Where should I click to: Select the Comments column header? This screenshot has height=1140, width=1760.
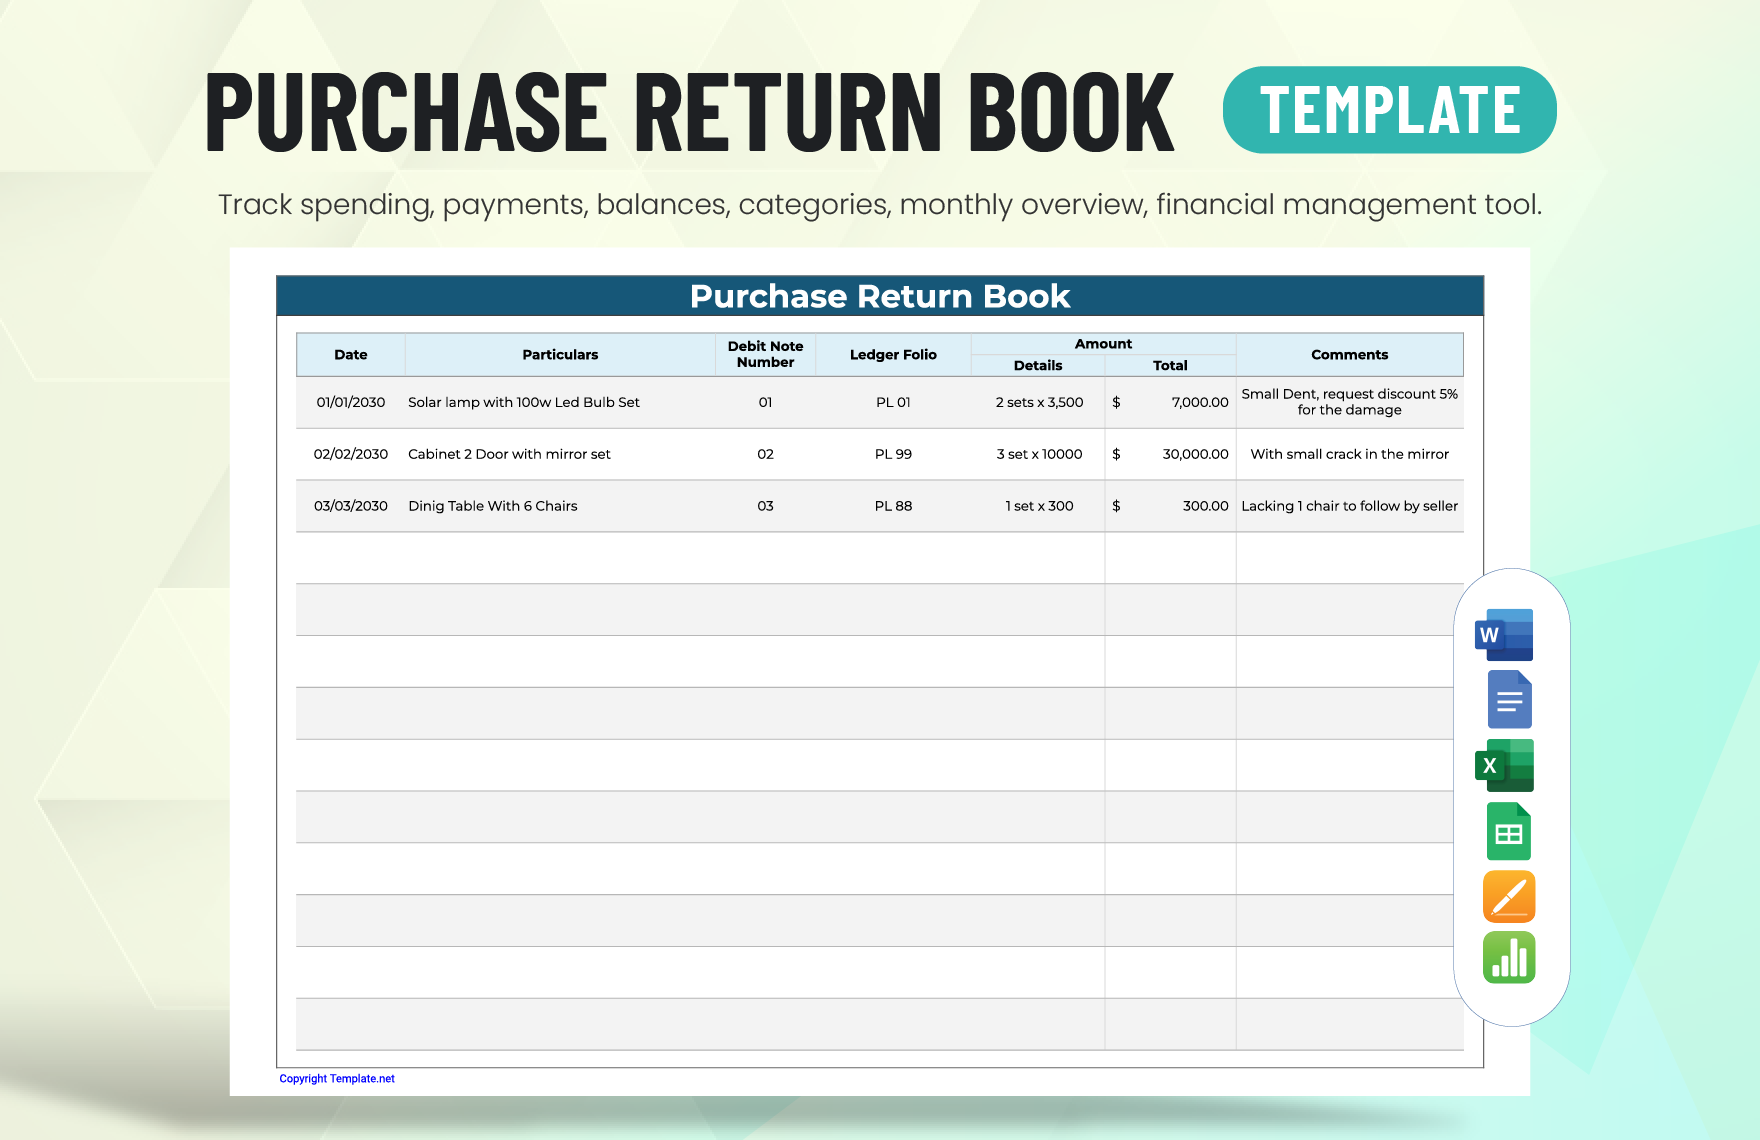tap(1350, 355)
